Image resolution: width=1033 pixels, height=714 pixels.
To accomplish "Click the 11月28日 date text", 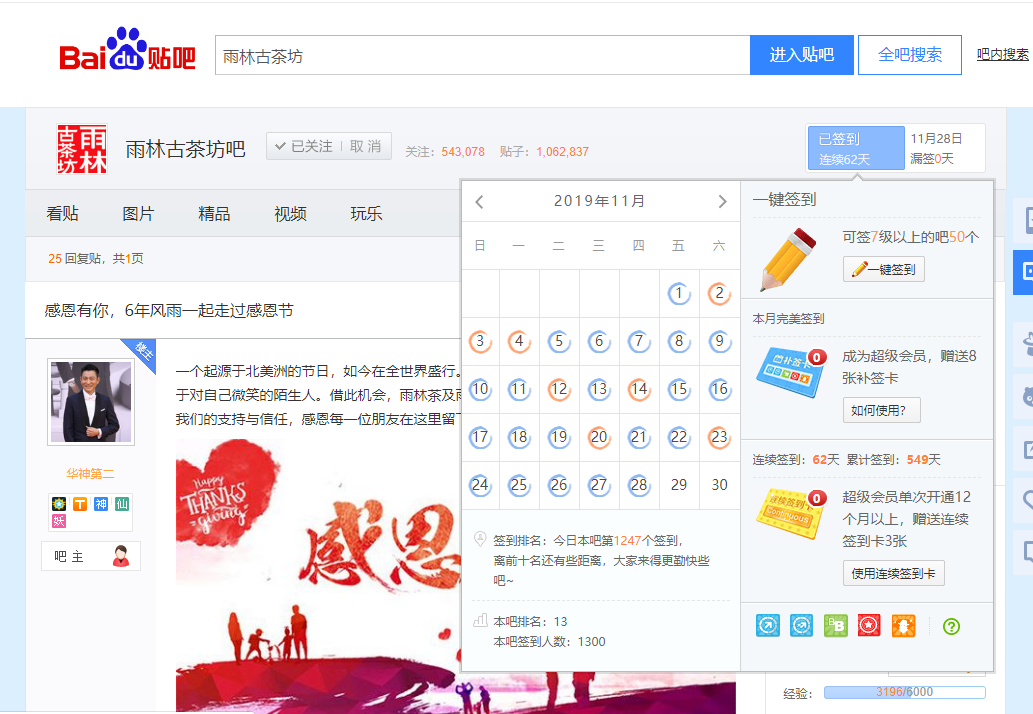I will [x=936, y=138].
